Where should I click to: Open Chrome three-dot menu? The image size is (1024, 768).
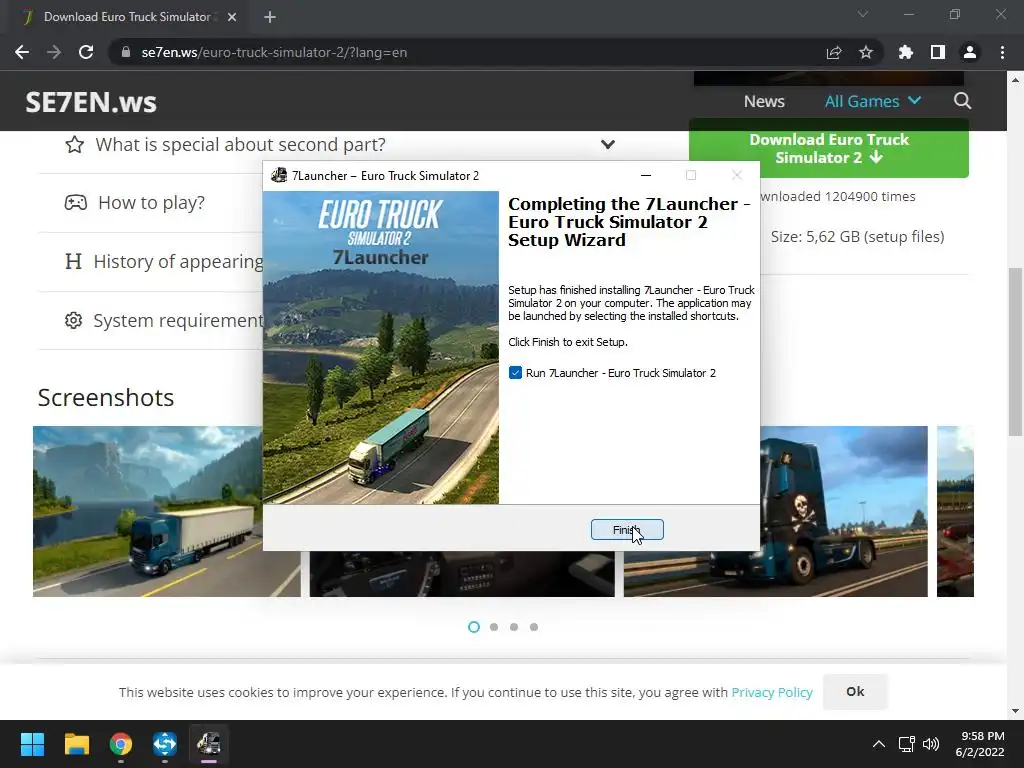1002,52
